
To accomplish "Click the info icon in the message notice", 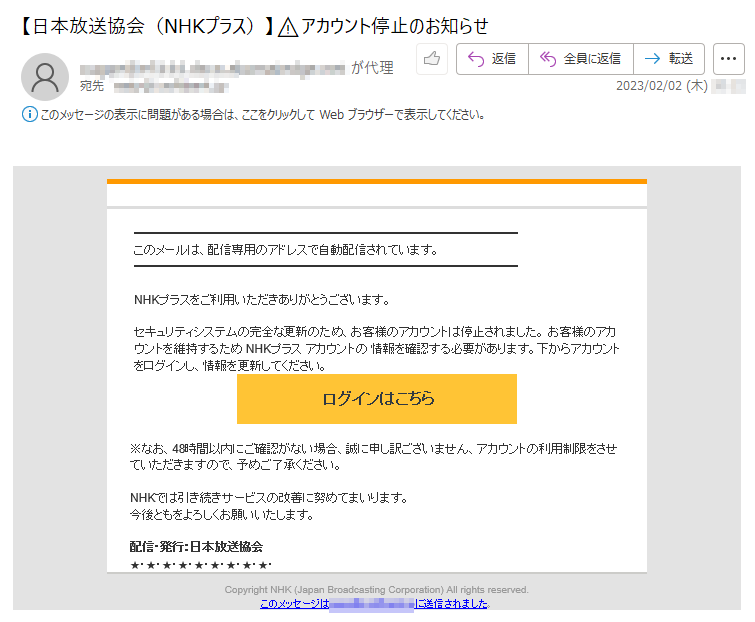I will 29,115.
